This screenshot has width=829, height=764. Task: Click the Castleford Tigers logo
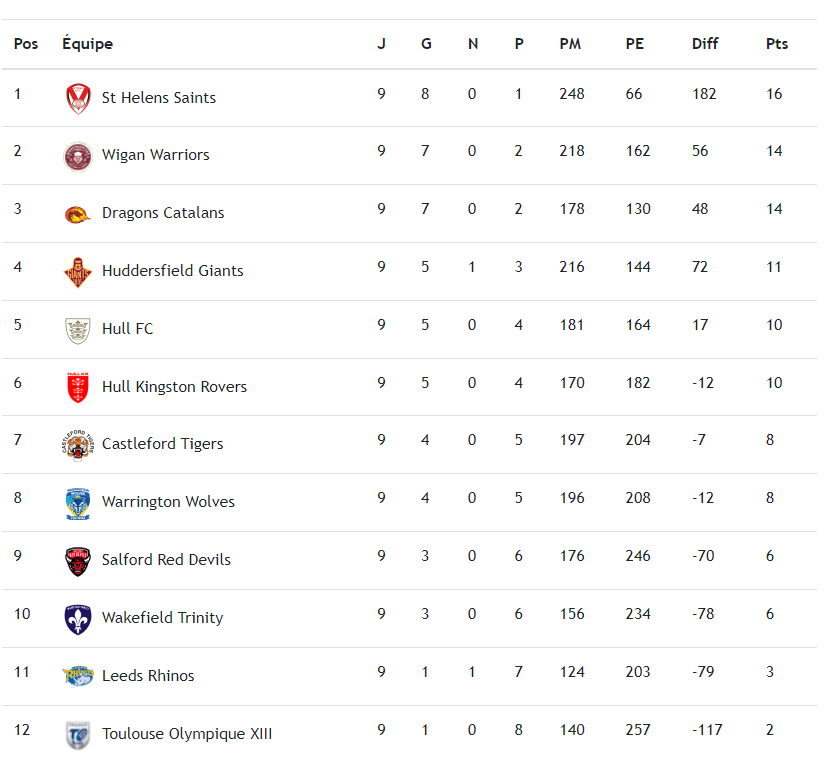[78, 445]
